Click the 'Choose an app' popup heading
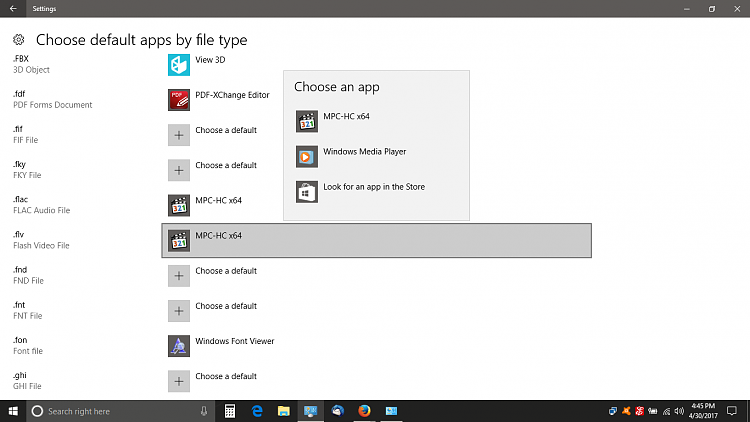The height and width of the screenshot is (422, 750). coord(336,87)
